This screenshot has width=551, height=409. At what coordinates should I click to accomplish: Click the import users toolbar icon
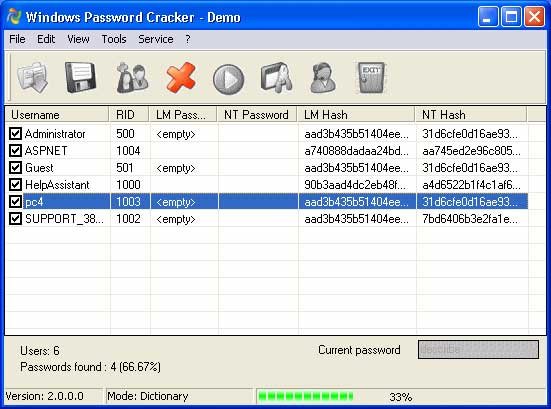point(132,77)
